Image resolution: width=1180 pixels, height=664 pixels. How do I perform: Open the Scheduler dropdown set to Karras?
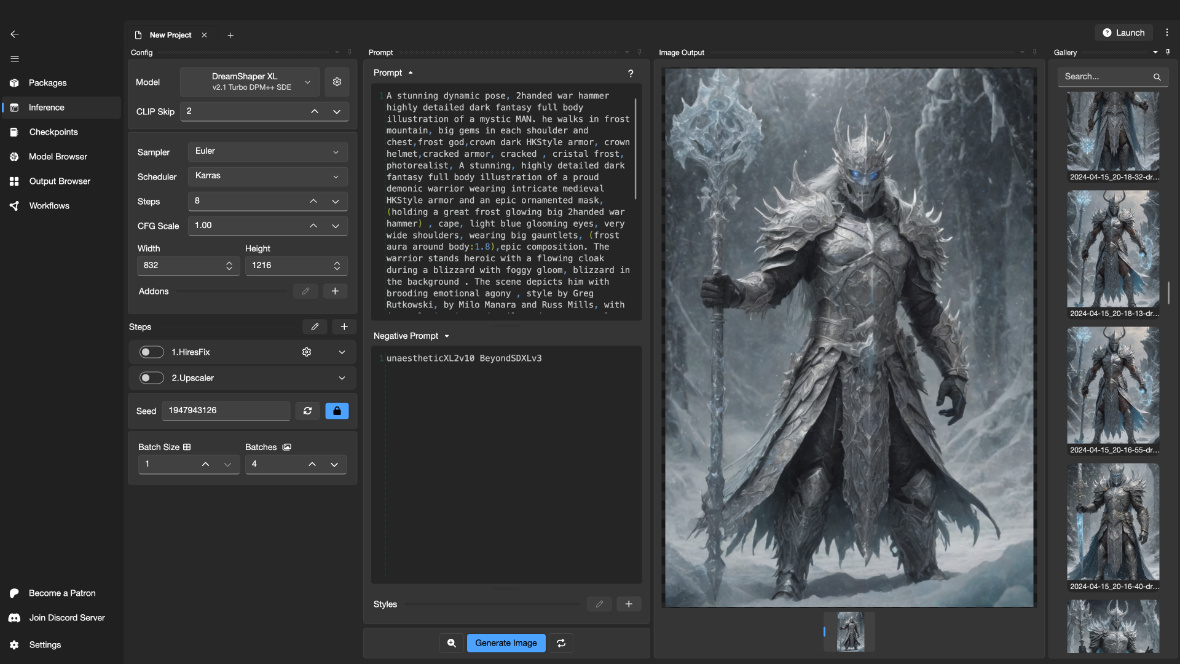point(267,176)
